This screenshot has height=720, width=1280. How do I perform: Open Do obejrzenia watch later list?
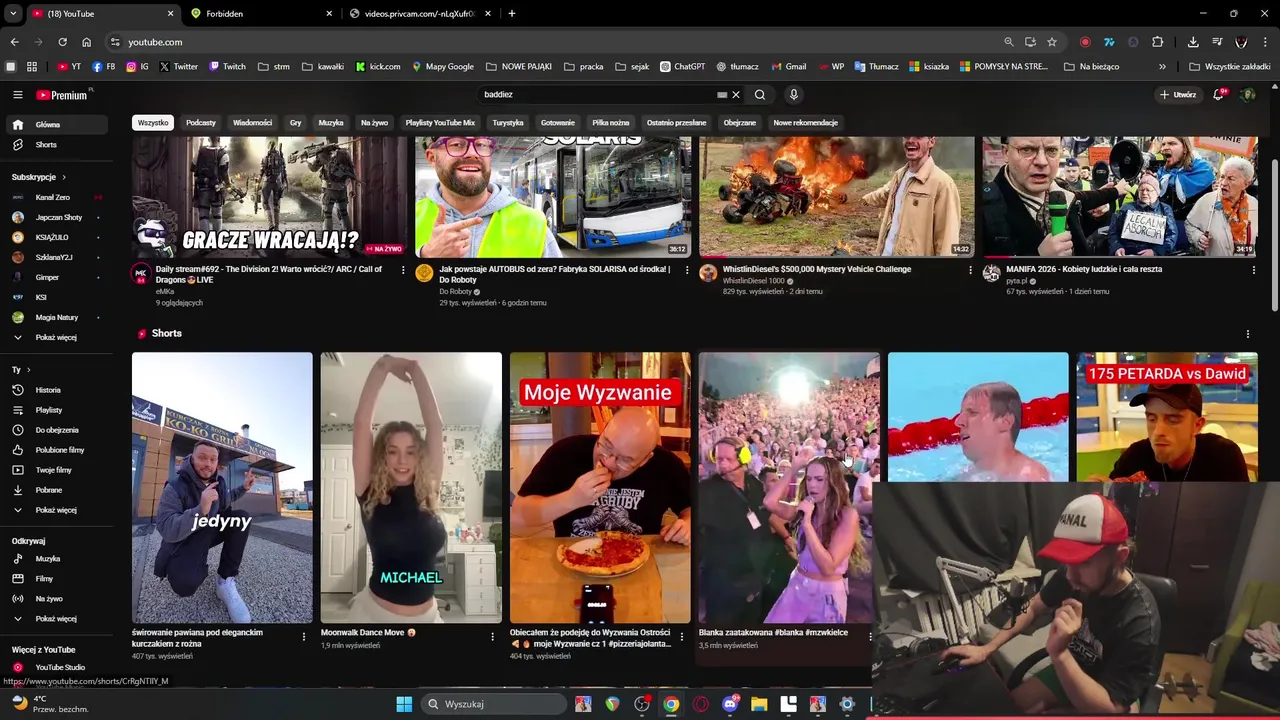(56, 430)
